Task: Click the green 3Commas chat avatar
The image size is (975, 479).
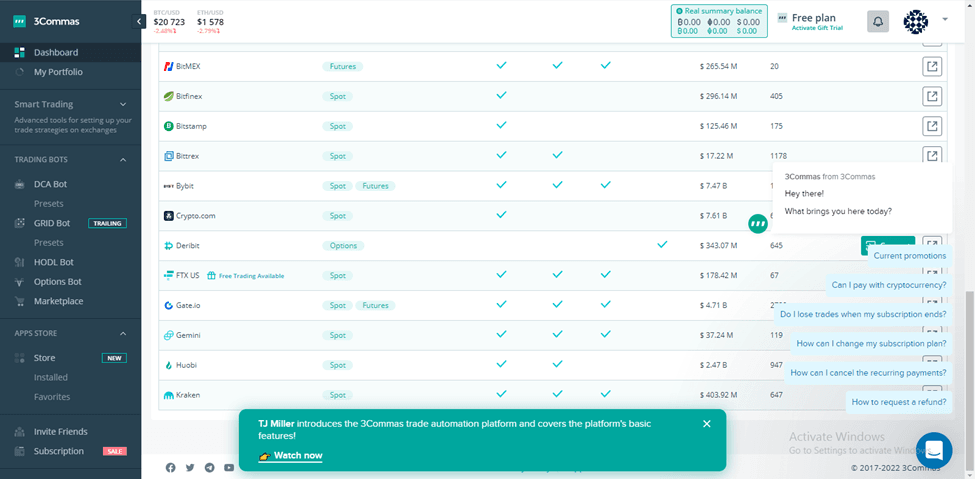Action: click(757, 223)
